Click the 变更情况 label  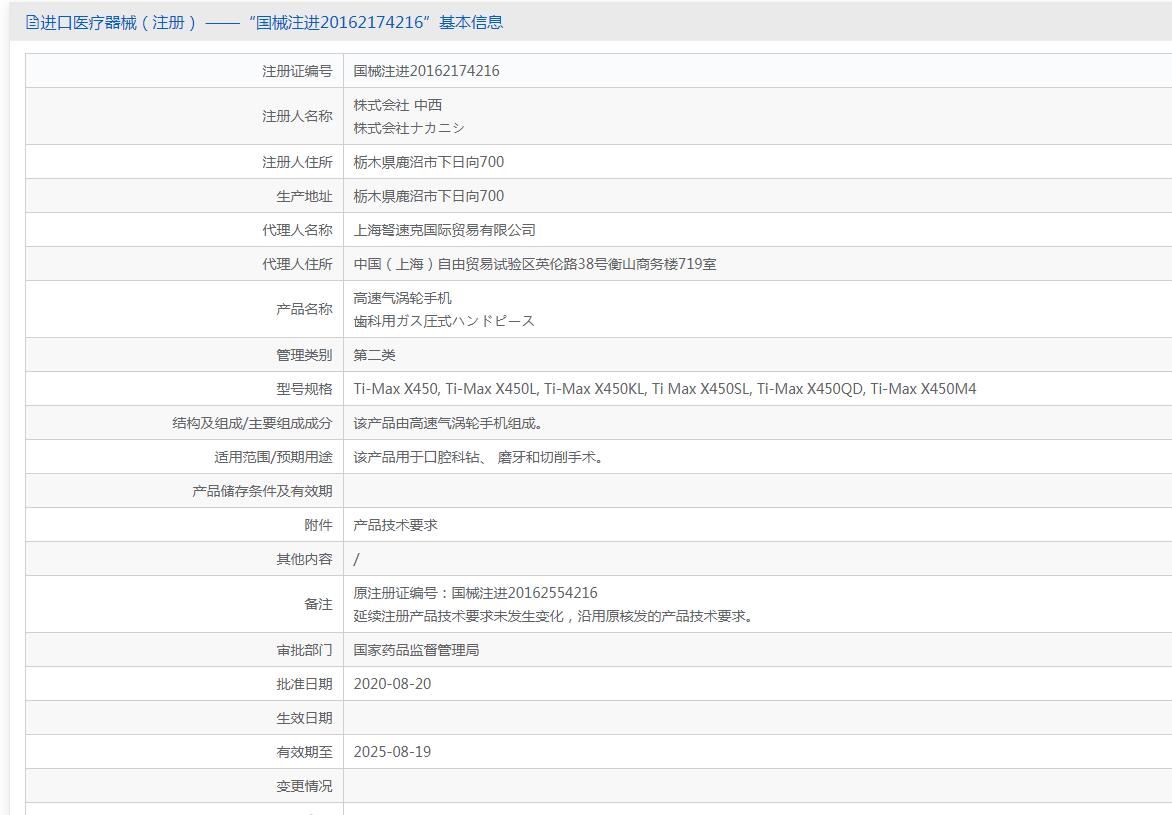(304, 786)
